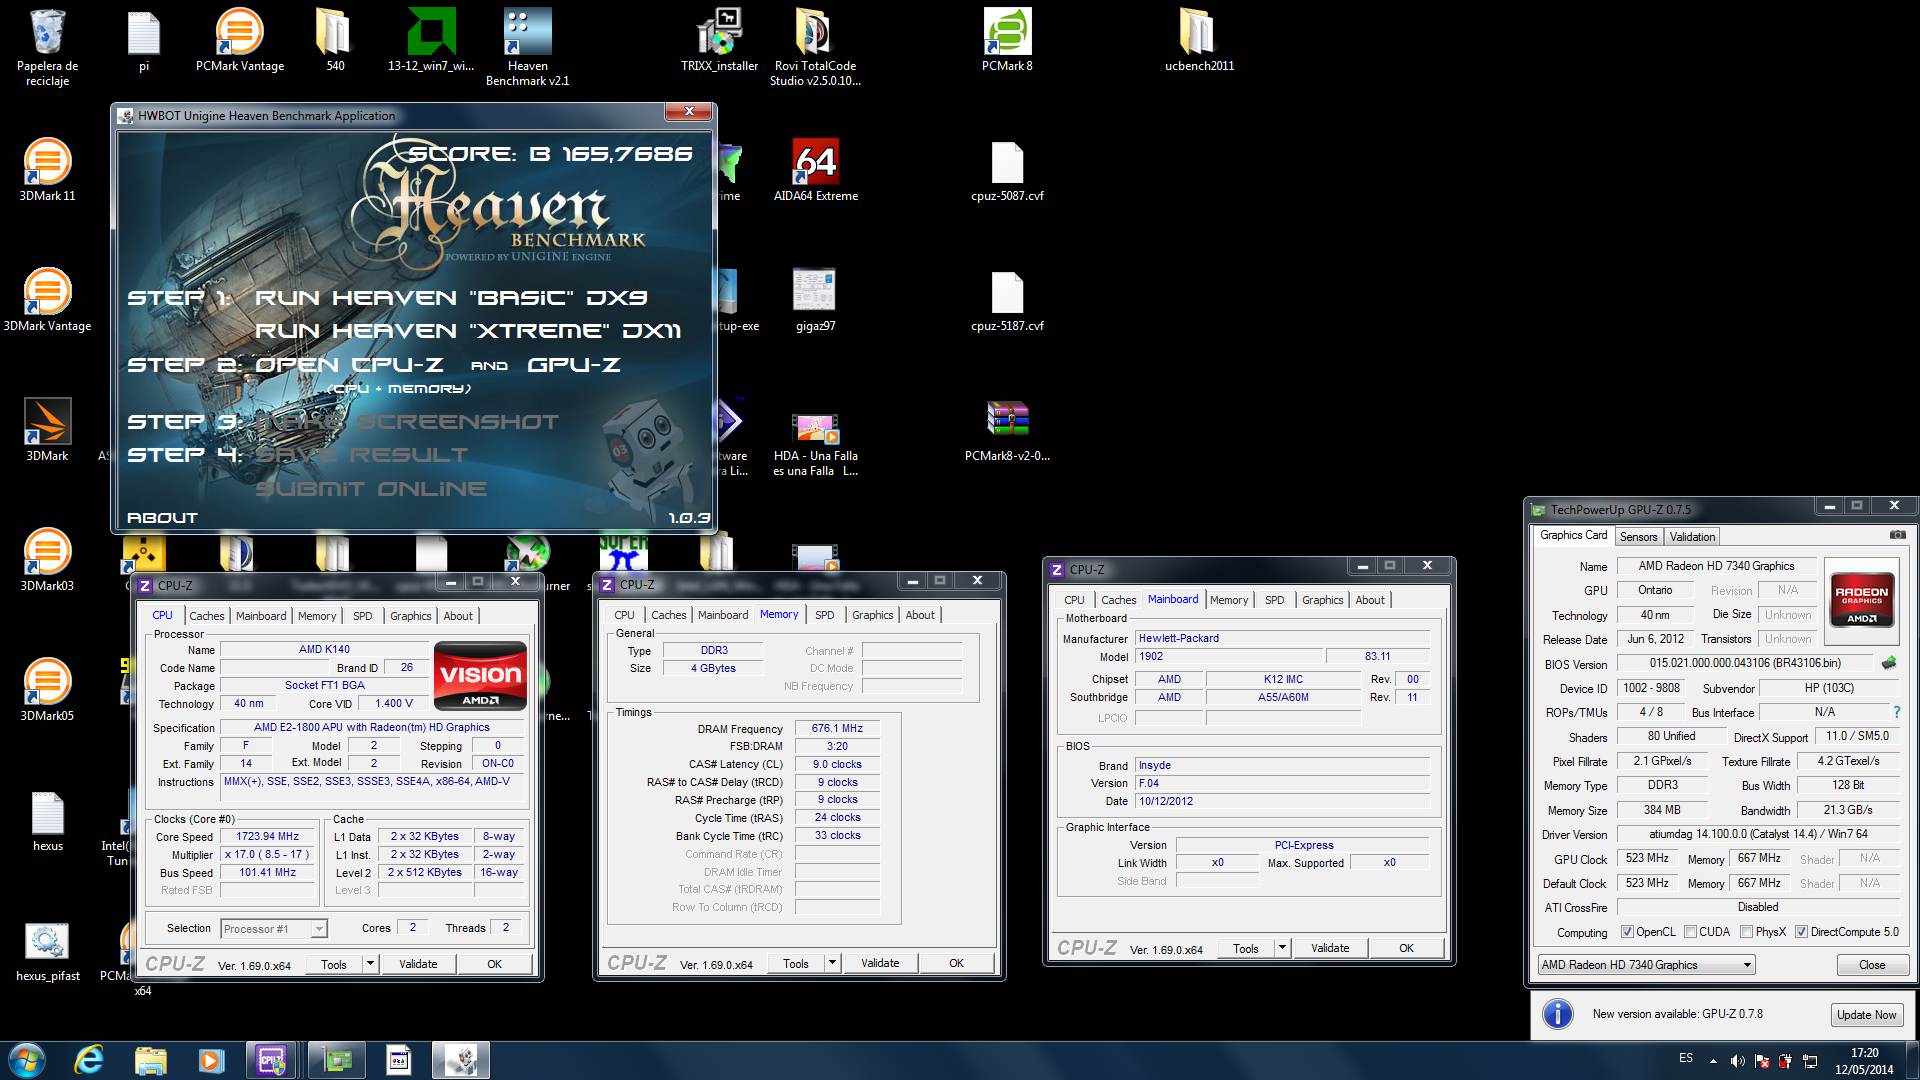Click the Tools button in Mainboard window
Image resolution: width=1920 pixels, height=1080 pixels.
pyautogui.click(x=1246, y=948)
